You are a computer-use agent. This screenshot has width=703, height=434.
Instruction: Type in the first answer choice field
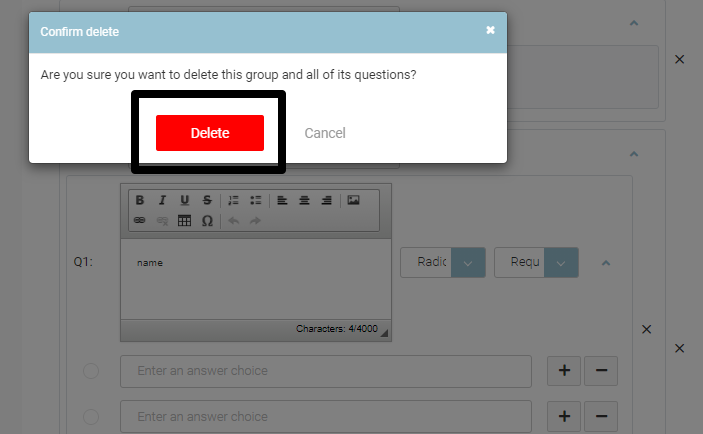pos(325,371)
